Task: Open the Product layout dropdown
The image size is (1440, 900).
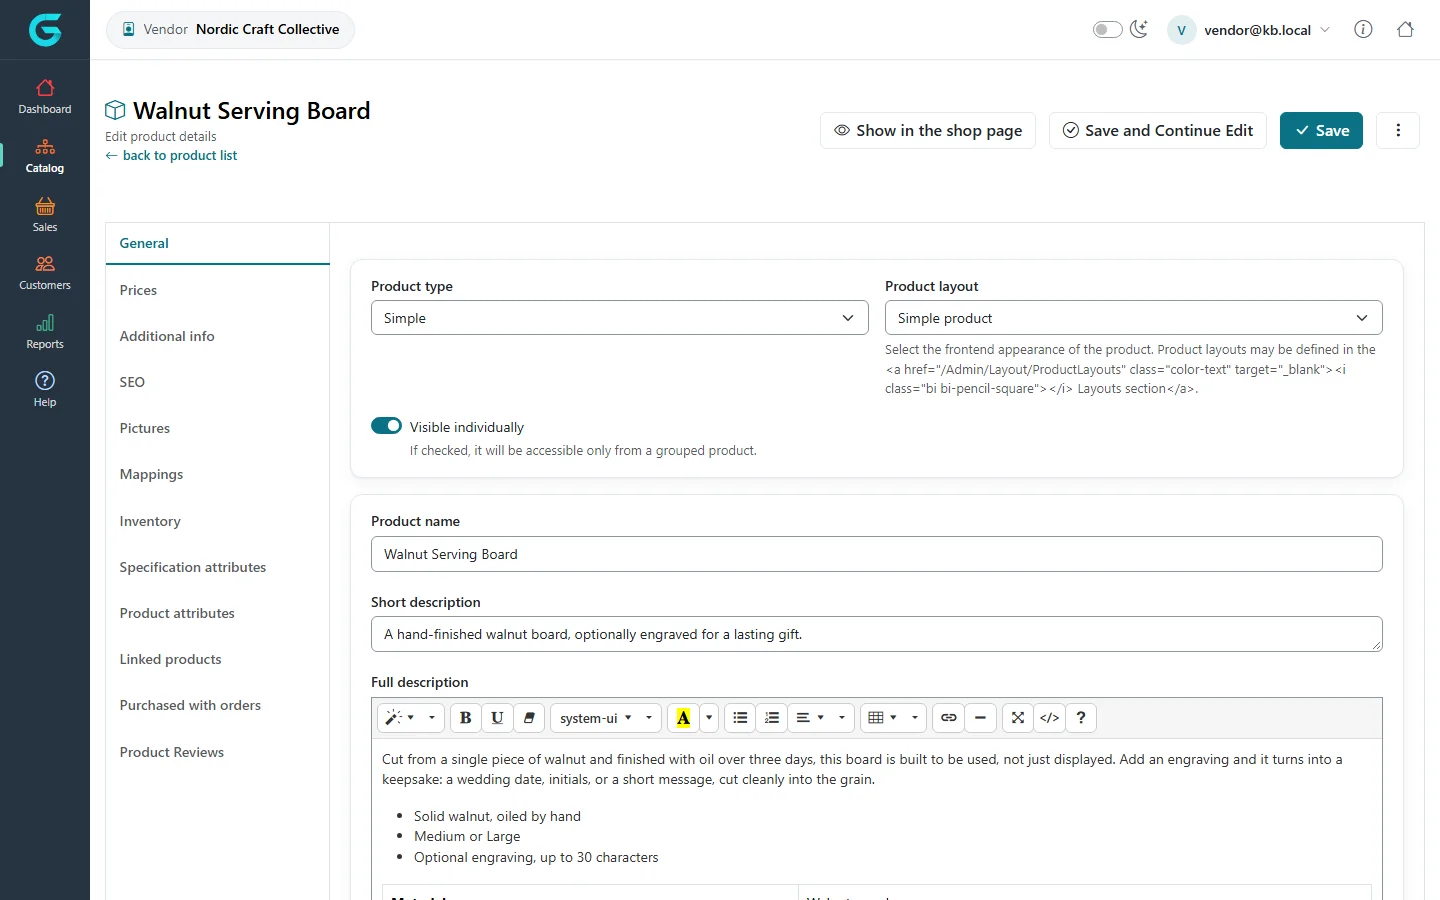Action: click(x=1133, y=318)
